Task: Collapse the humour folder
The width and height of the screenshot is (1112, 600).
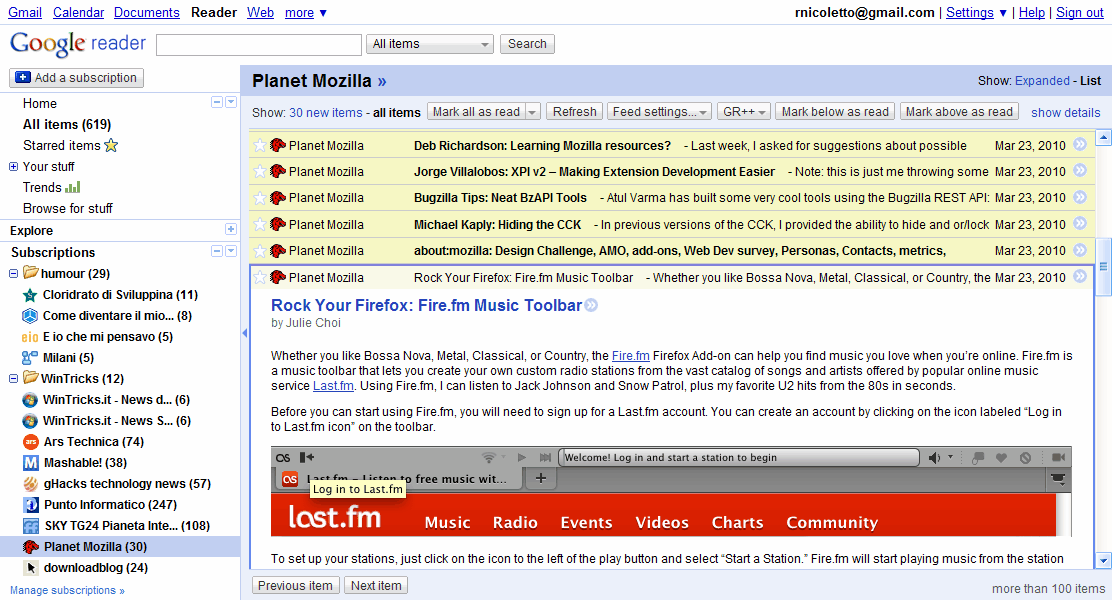Action: [x=13, y=274]
